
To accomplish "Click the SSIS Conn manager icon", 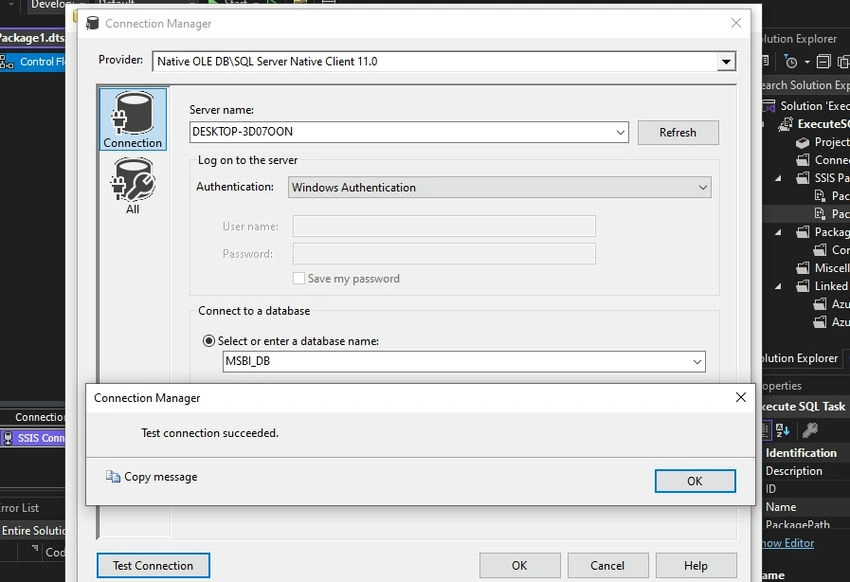I will [x=8, y=438].
